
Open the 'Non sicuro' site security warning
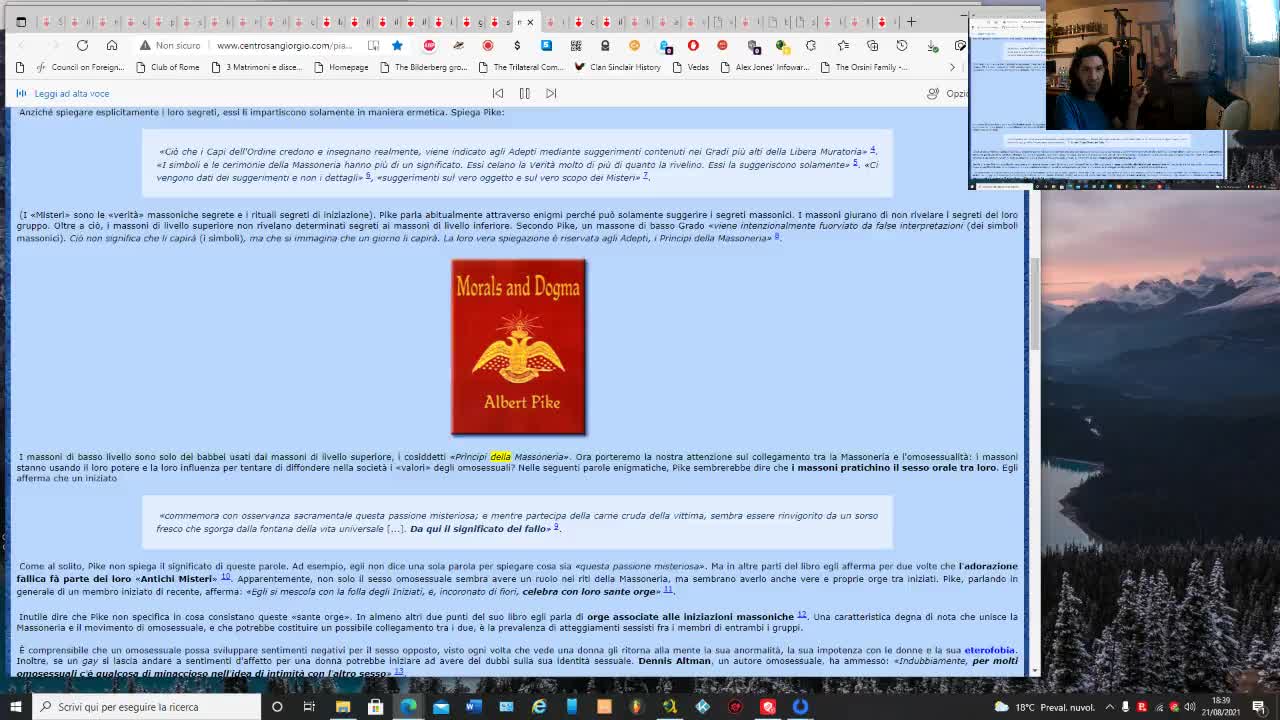170,45
